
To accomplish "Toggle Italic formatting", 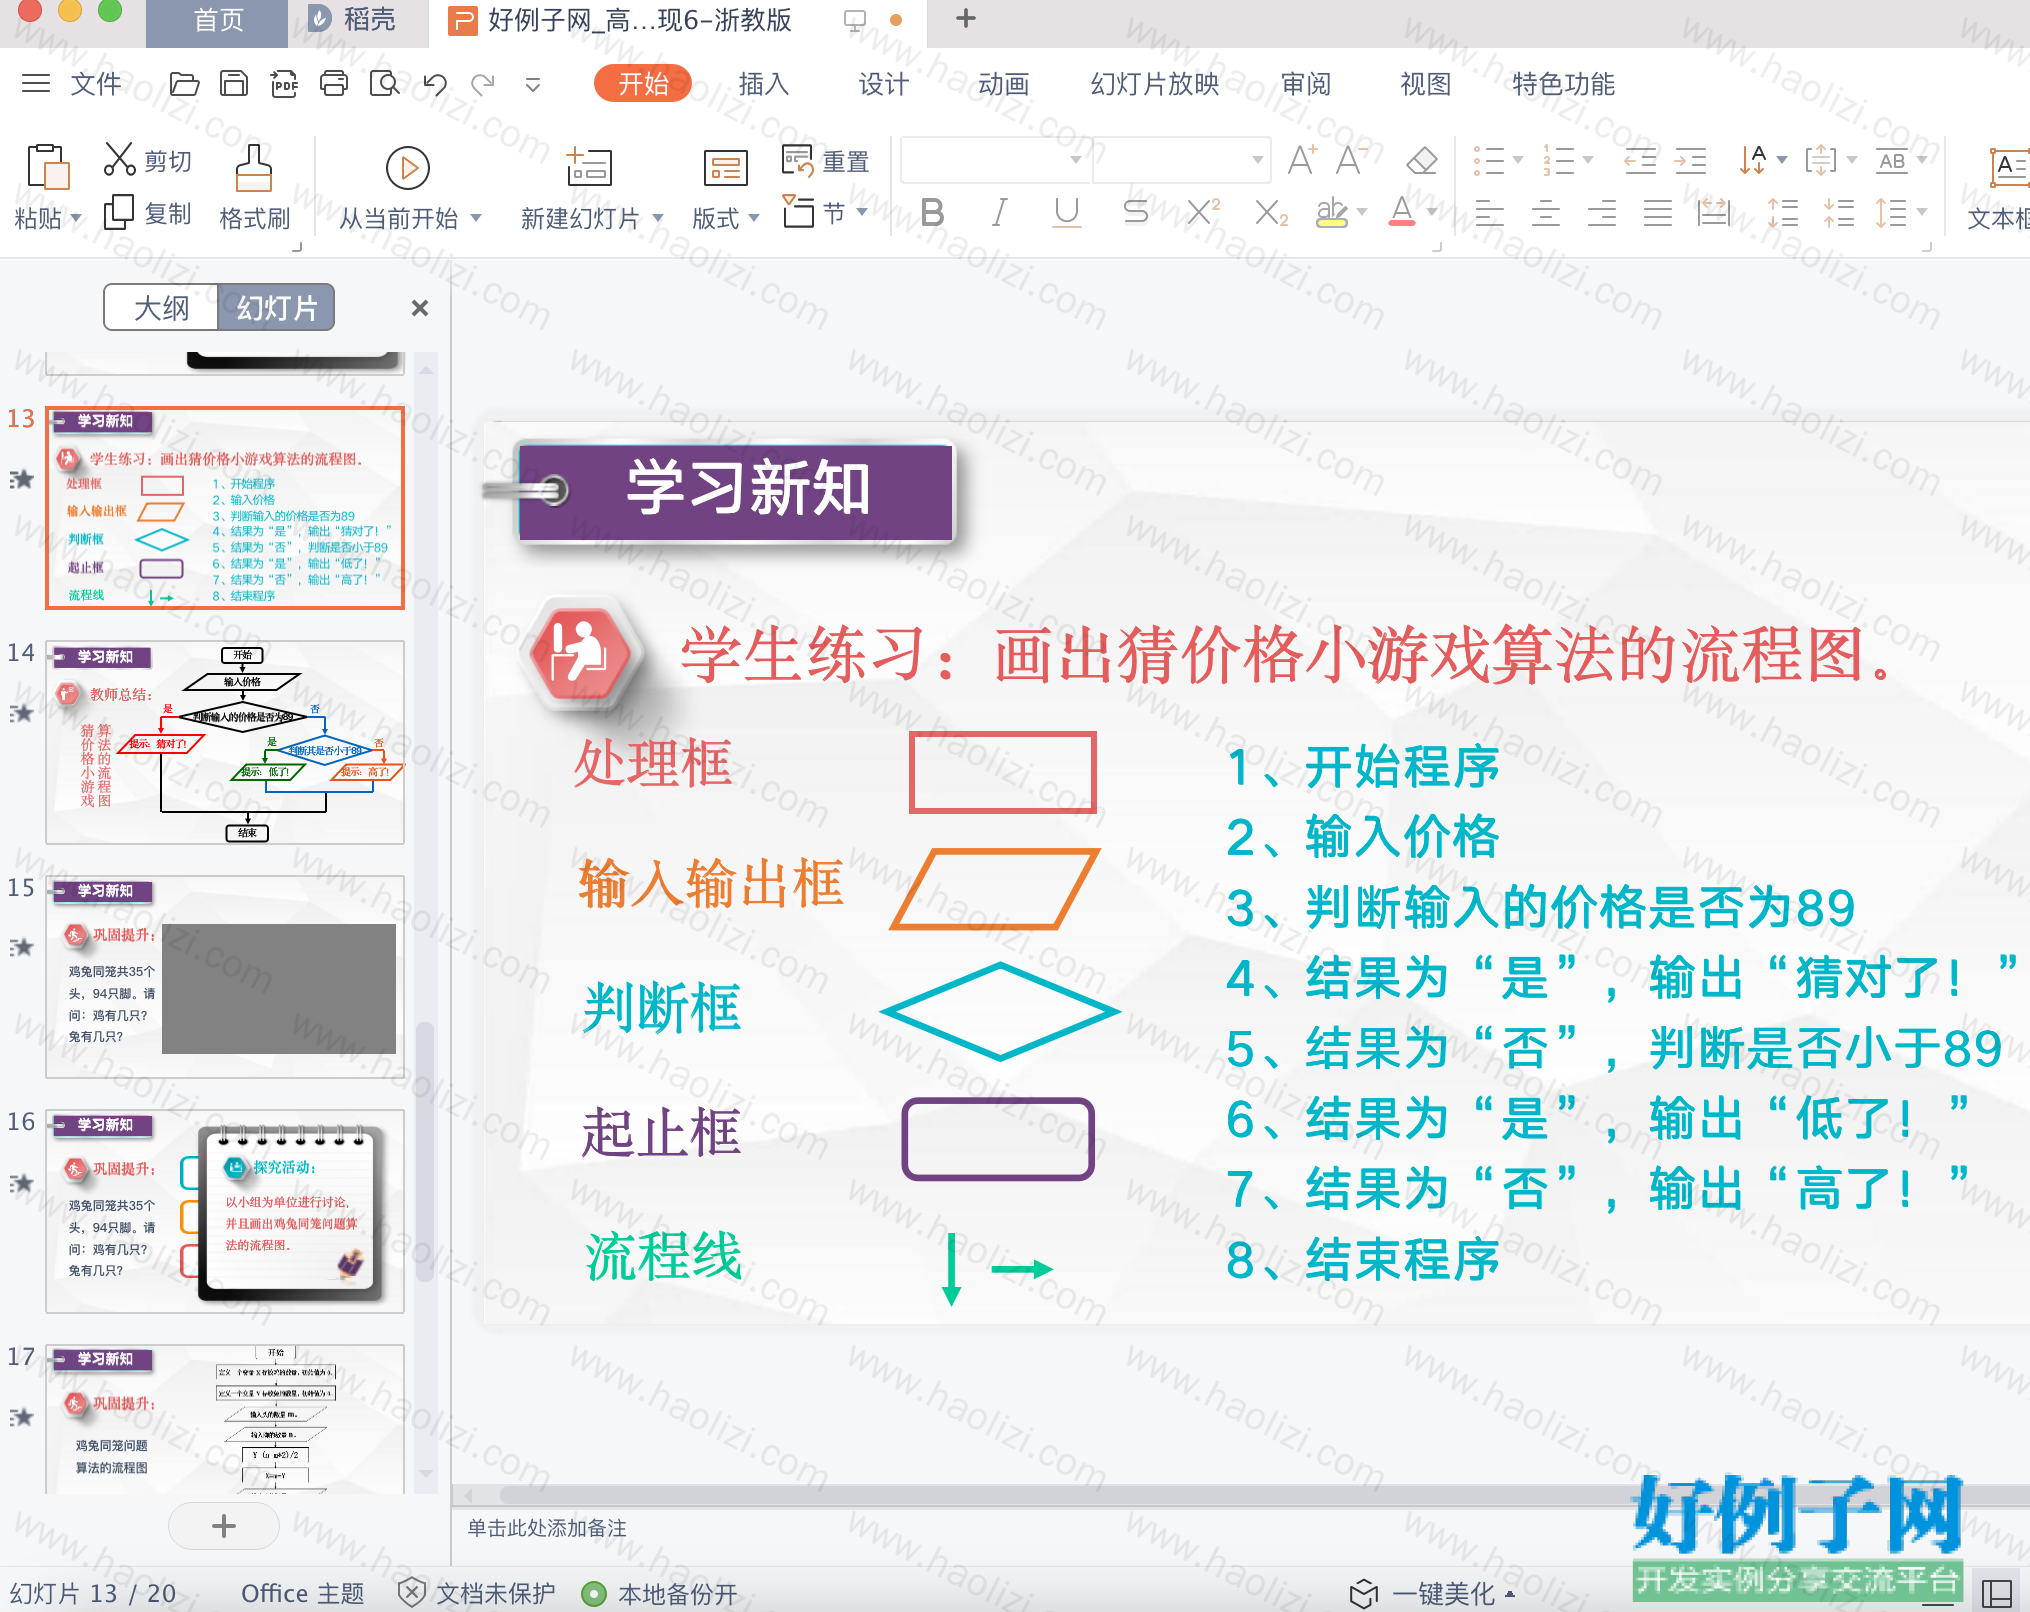I will tap(999, 212).
